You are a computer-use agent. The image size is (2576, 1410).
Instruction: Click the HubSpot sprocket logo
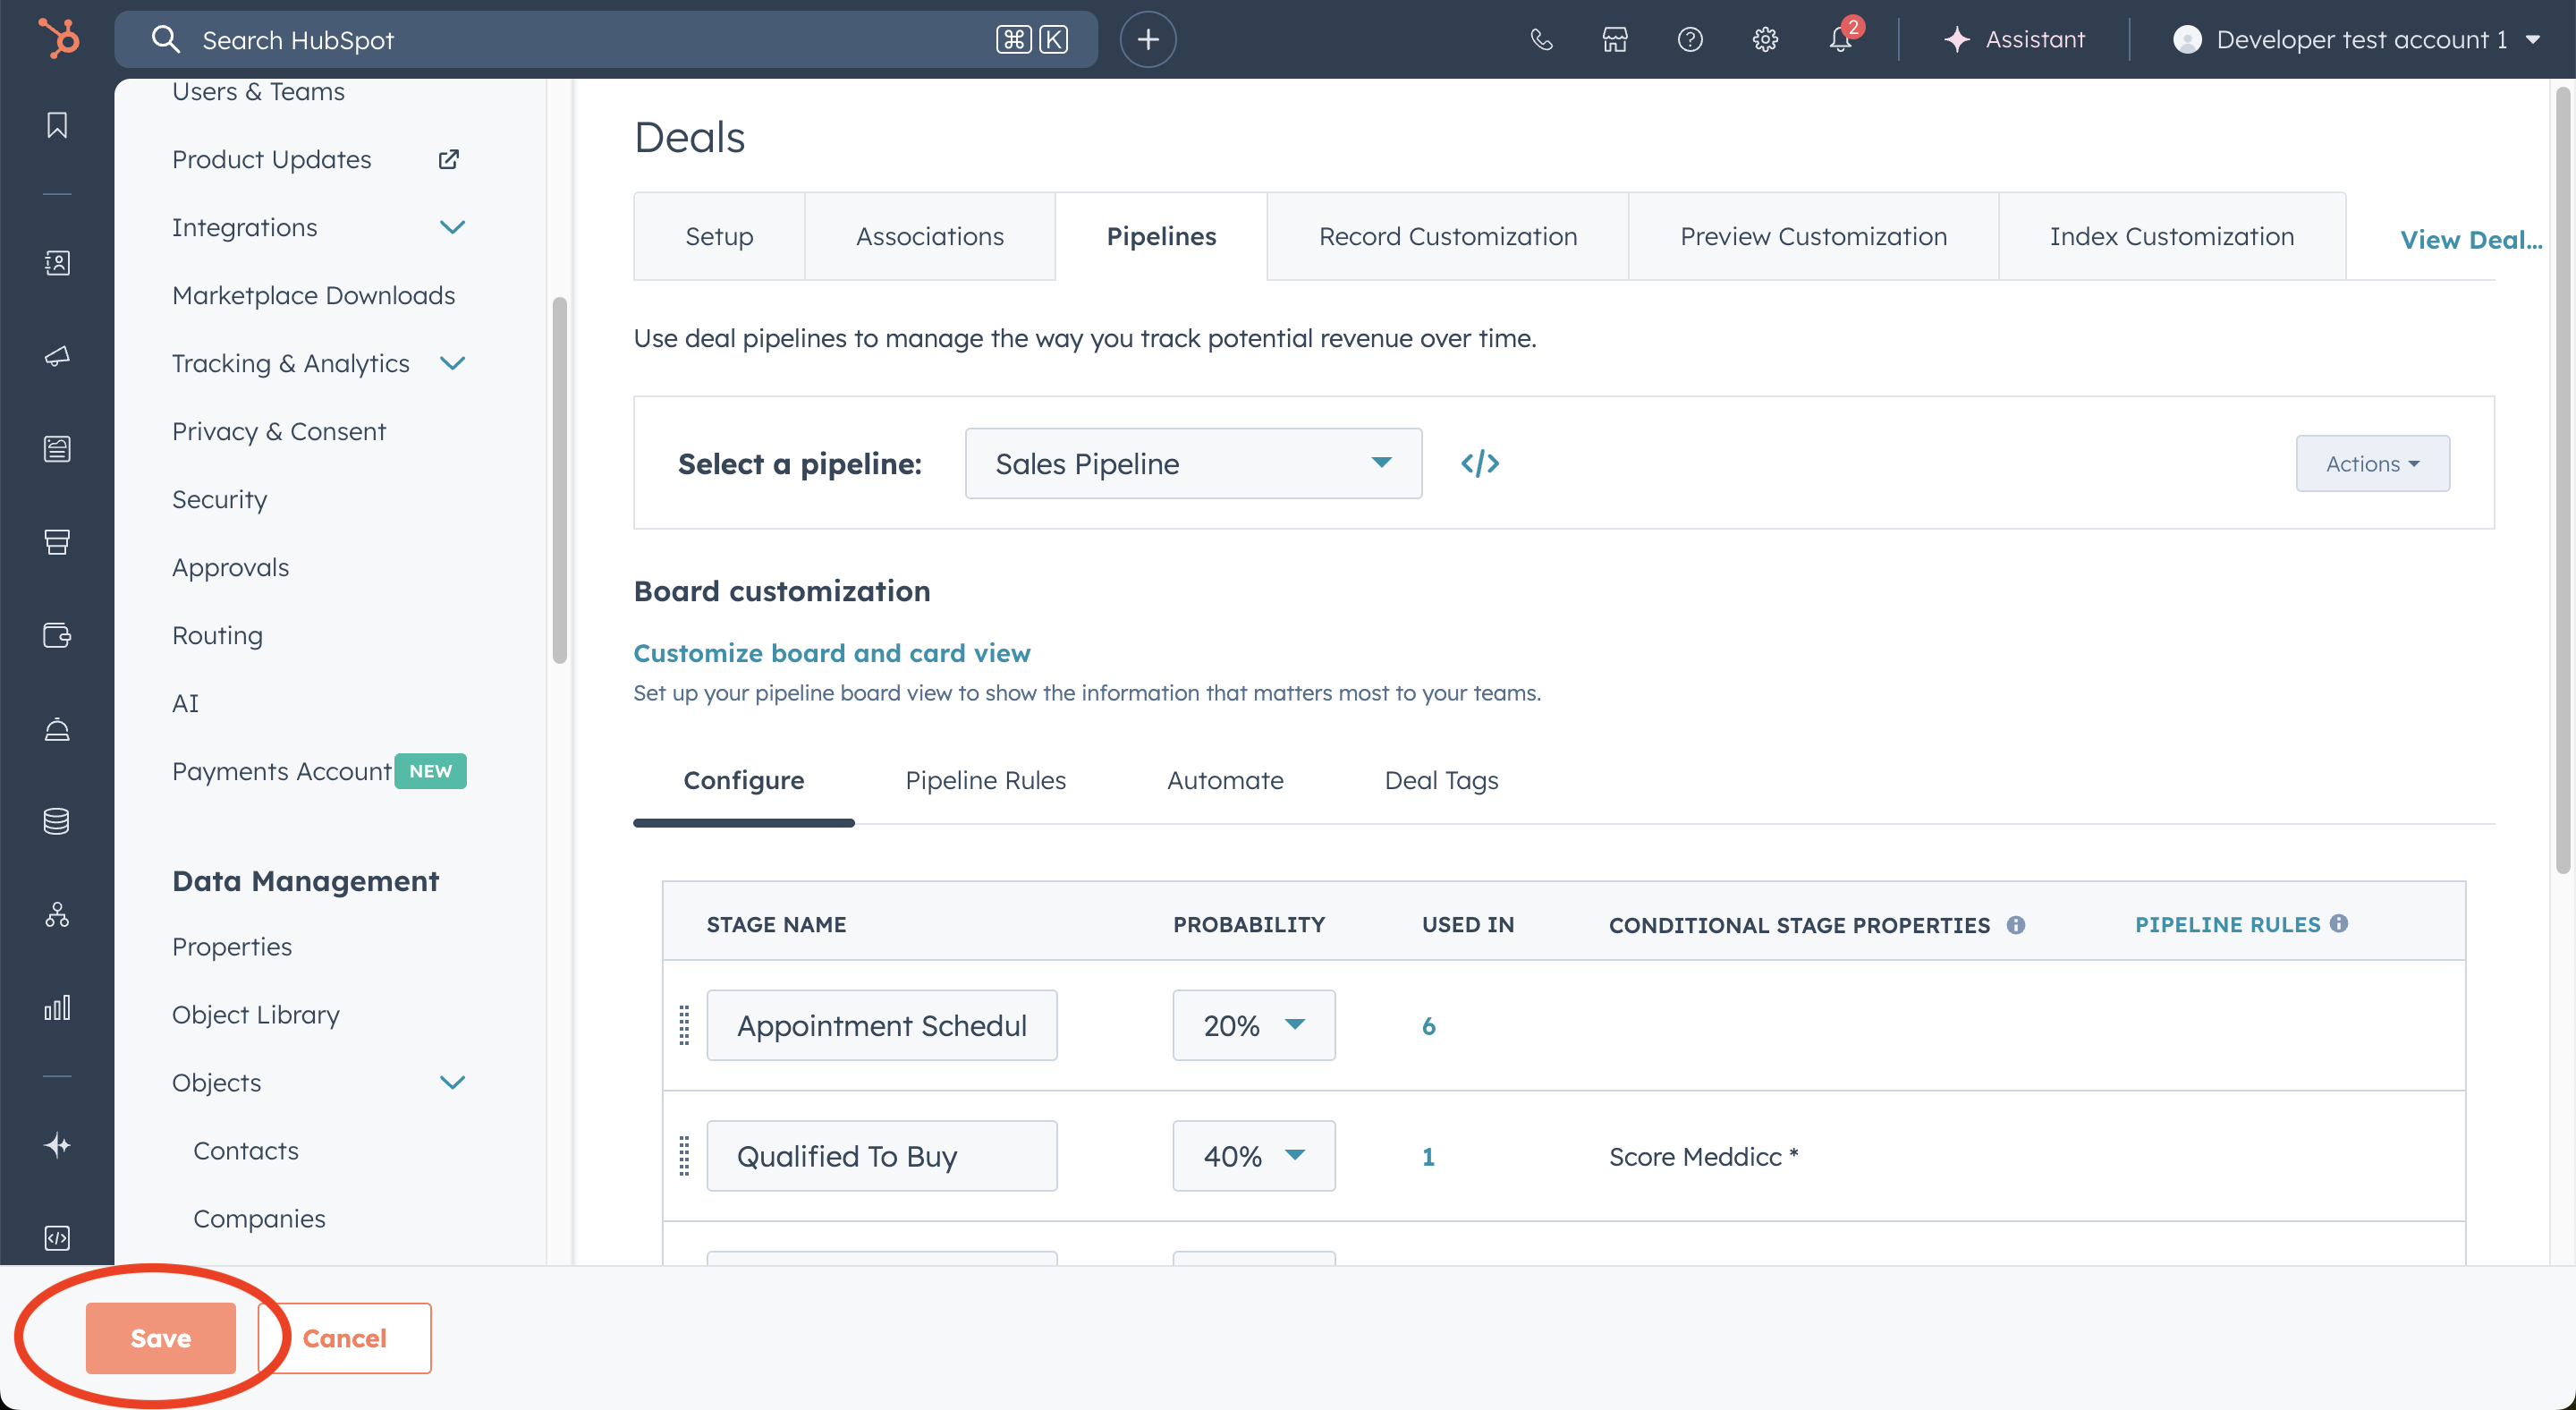coord(58,39)
